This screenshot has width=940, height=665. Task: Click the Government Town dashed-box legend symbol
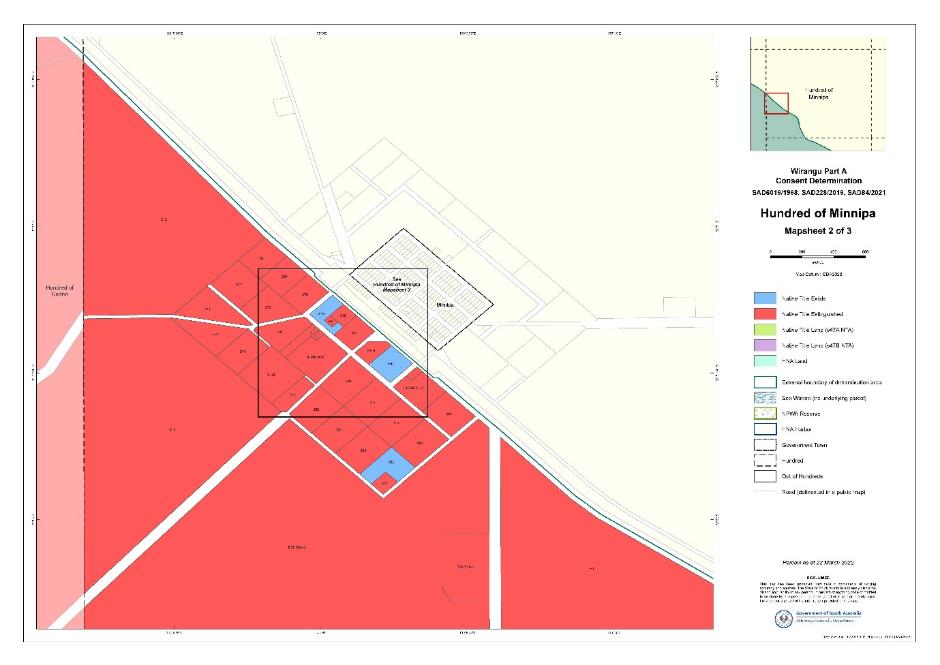click(765, 445)
